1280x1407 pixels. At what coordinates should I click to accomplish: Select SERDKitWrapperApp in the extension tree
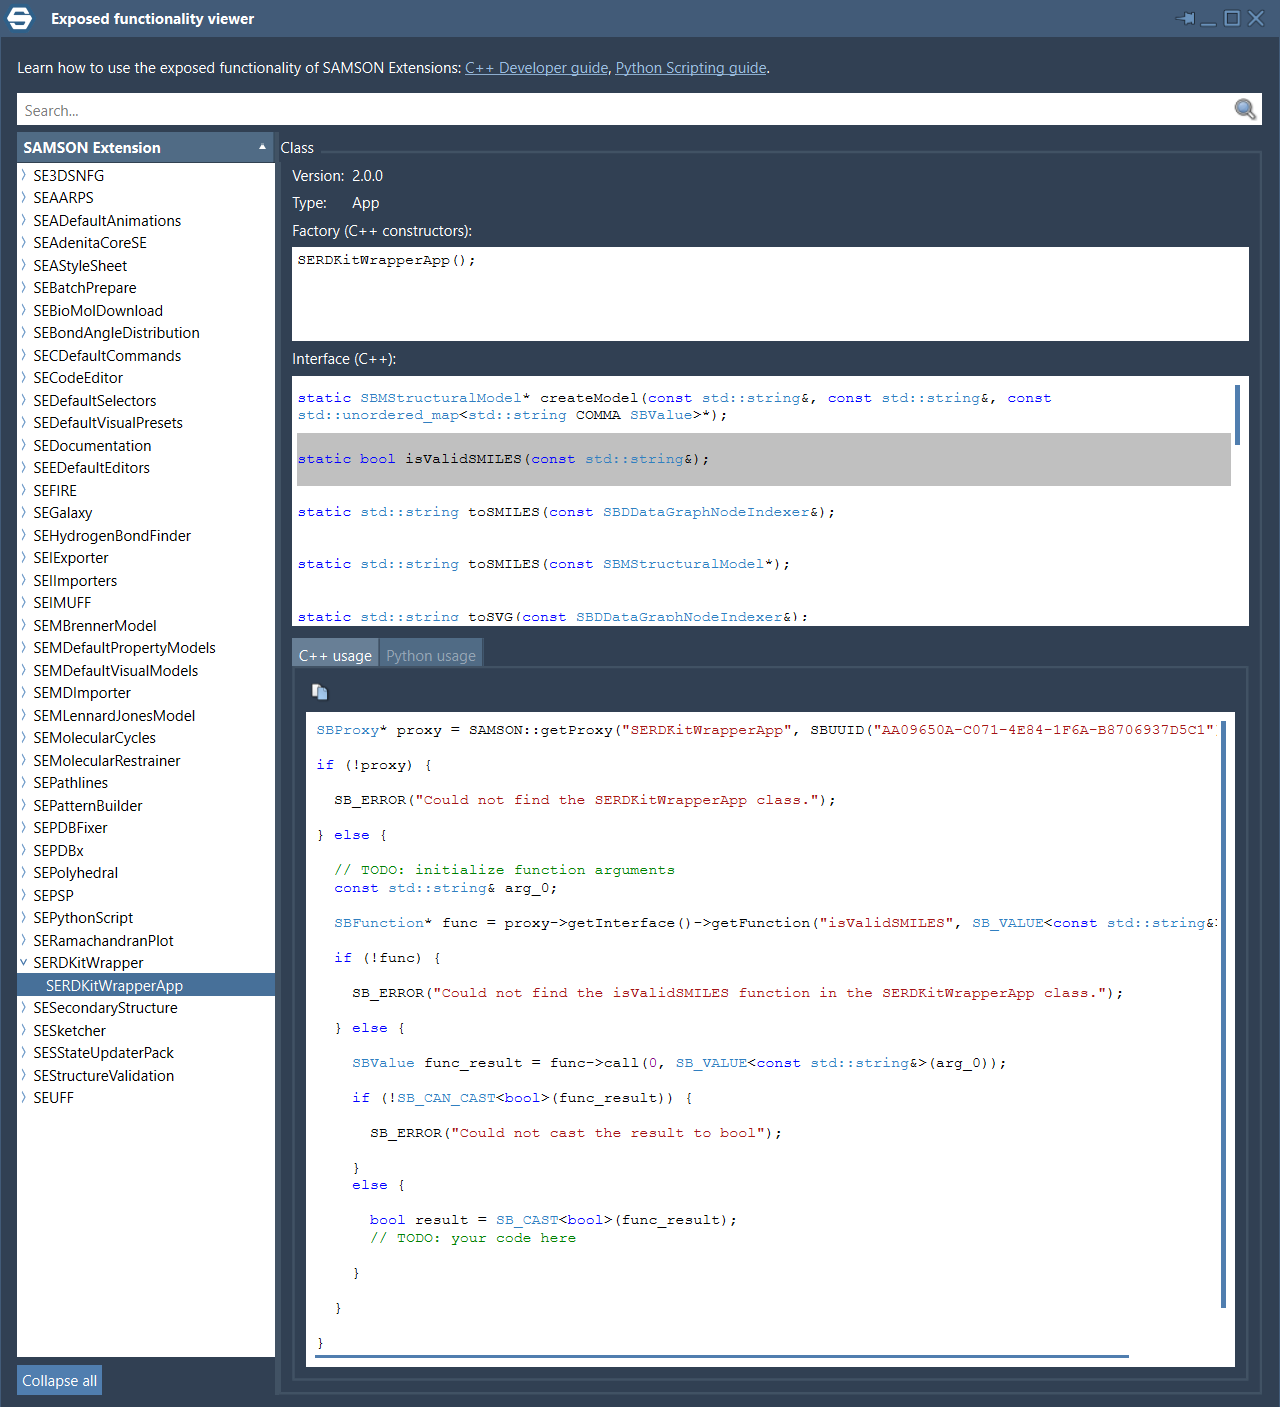pos(114,985)
